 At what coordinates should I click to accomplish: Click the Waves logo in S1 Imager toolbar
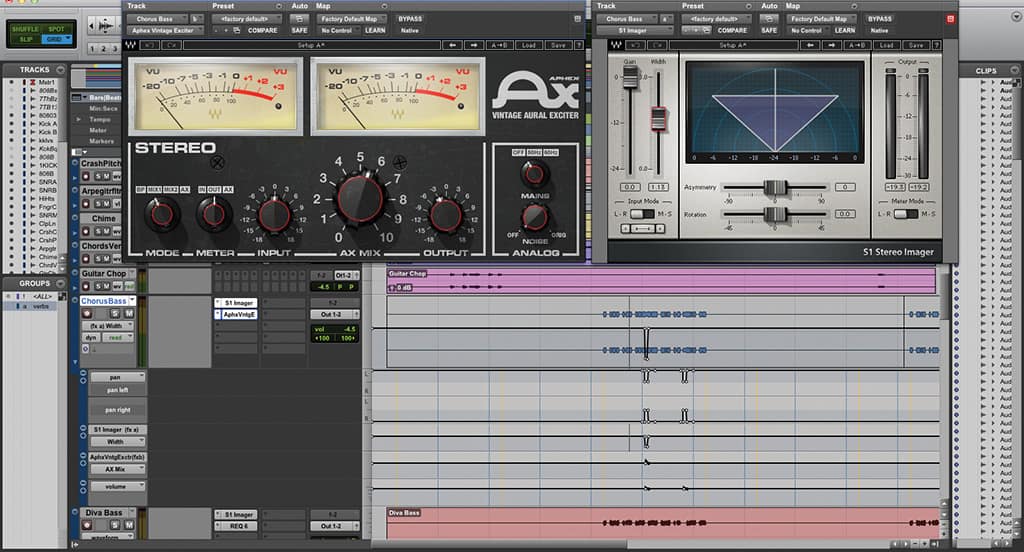click(x=615, y=45)
